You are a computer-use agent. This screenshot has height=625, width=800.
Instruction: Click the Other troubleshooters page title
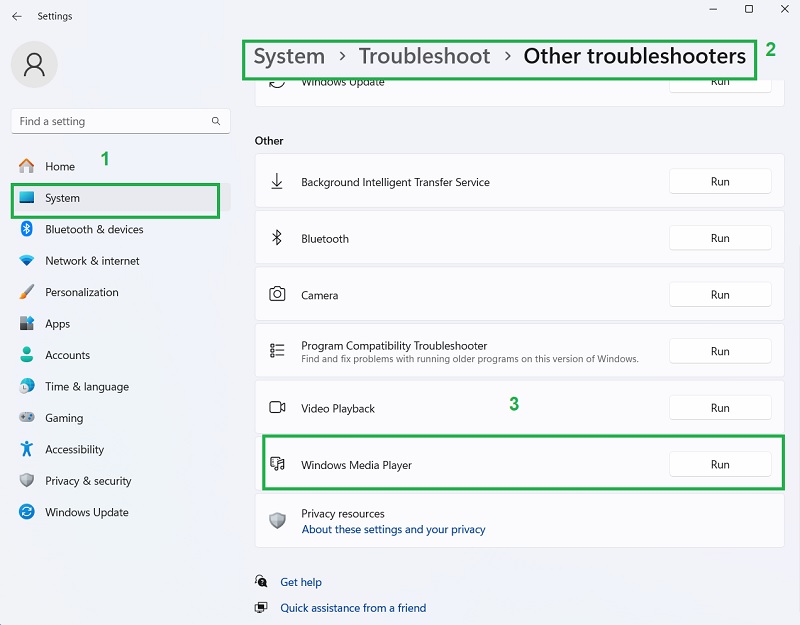click(x=635, y=56)
